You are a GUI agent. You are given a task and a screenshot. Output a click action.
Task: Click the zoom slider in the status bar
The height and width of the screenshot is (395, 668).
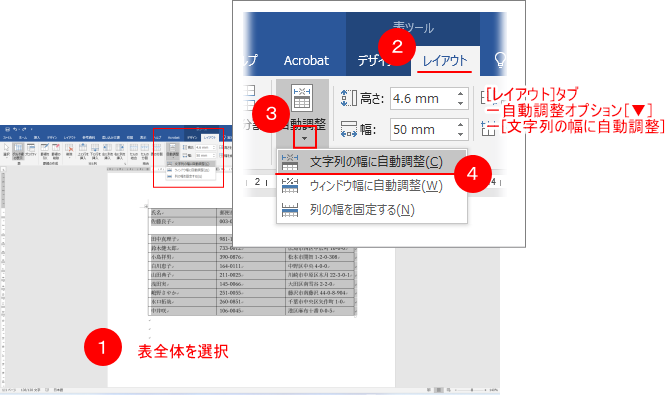[x=470, y=390]
